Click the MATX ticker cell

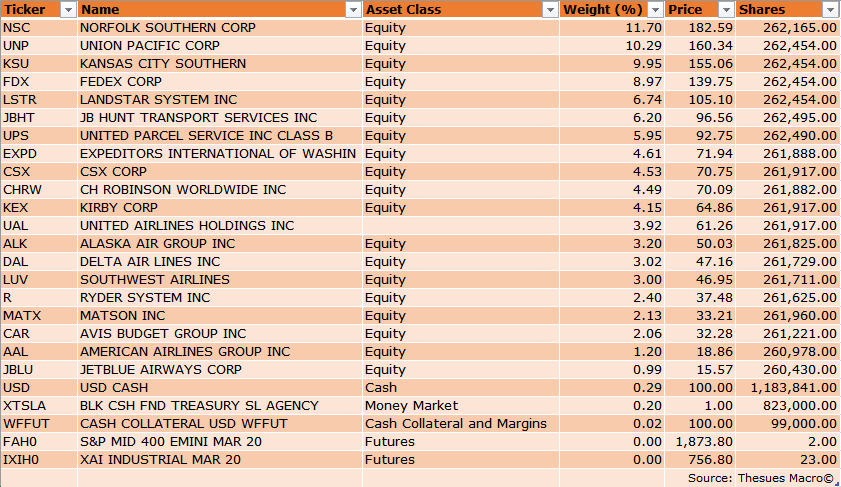[x=39, y=315]
